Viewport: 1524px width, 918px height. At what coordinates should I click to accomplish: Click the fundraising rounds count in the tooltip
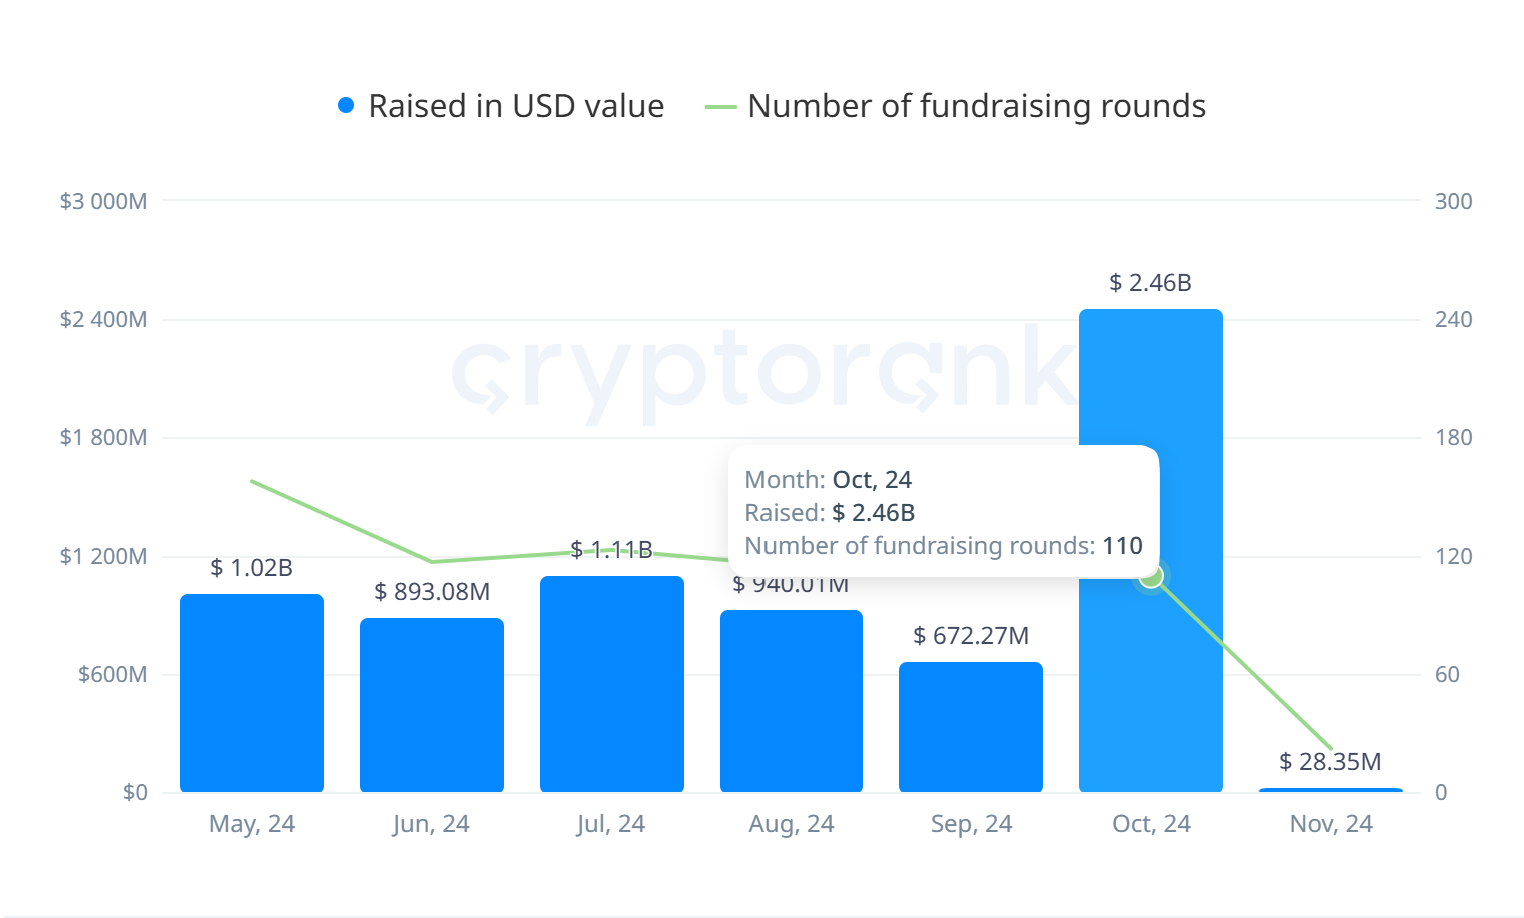1122,546
